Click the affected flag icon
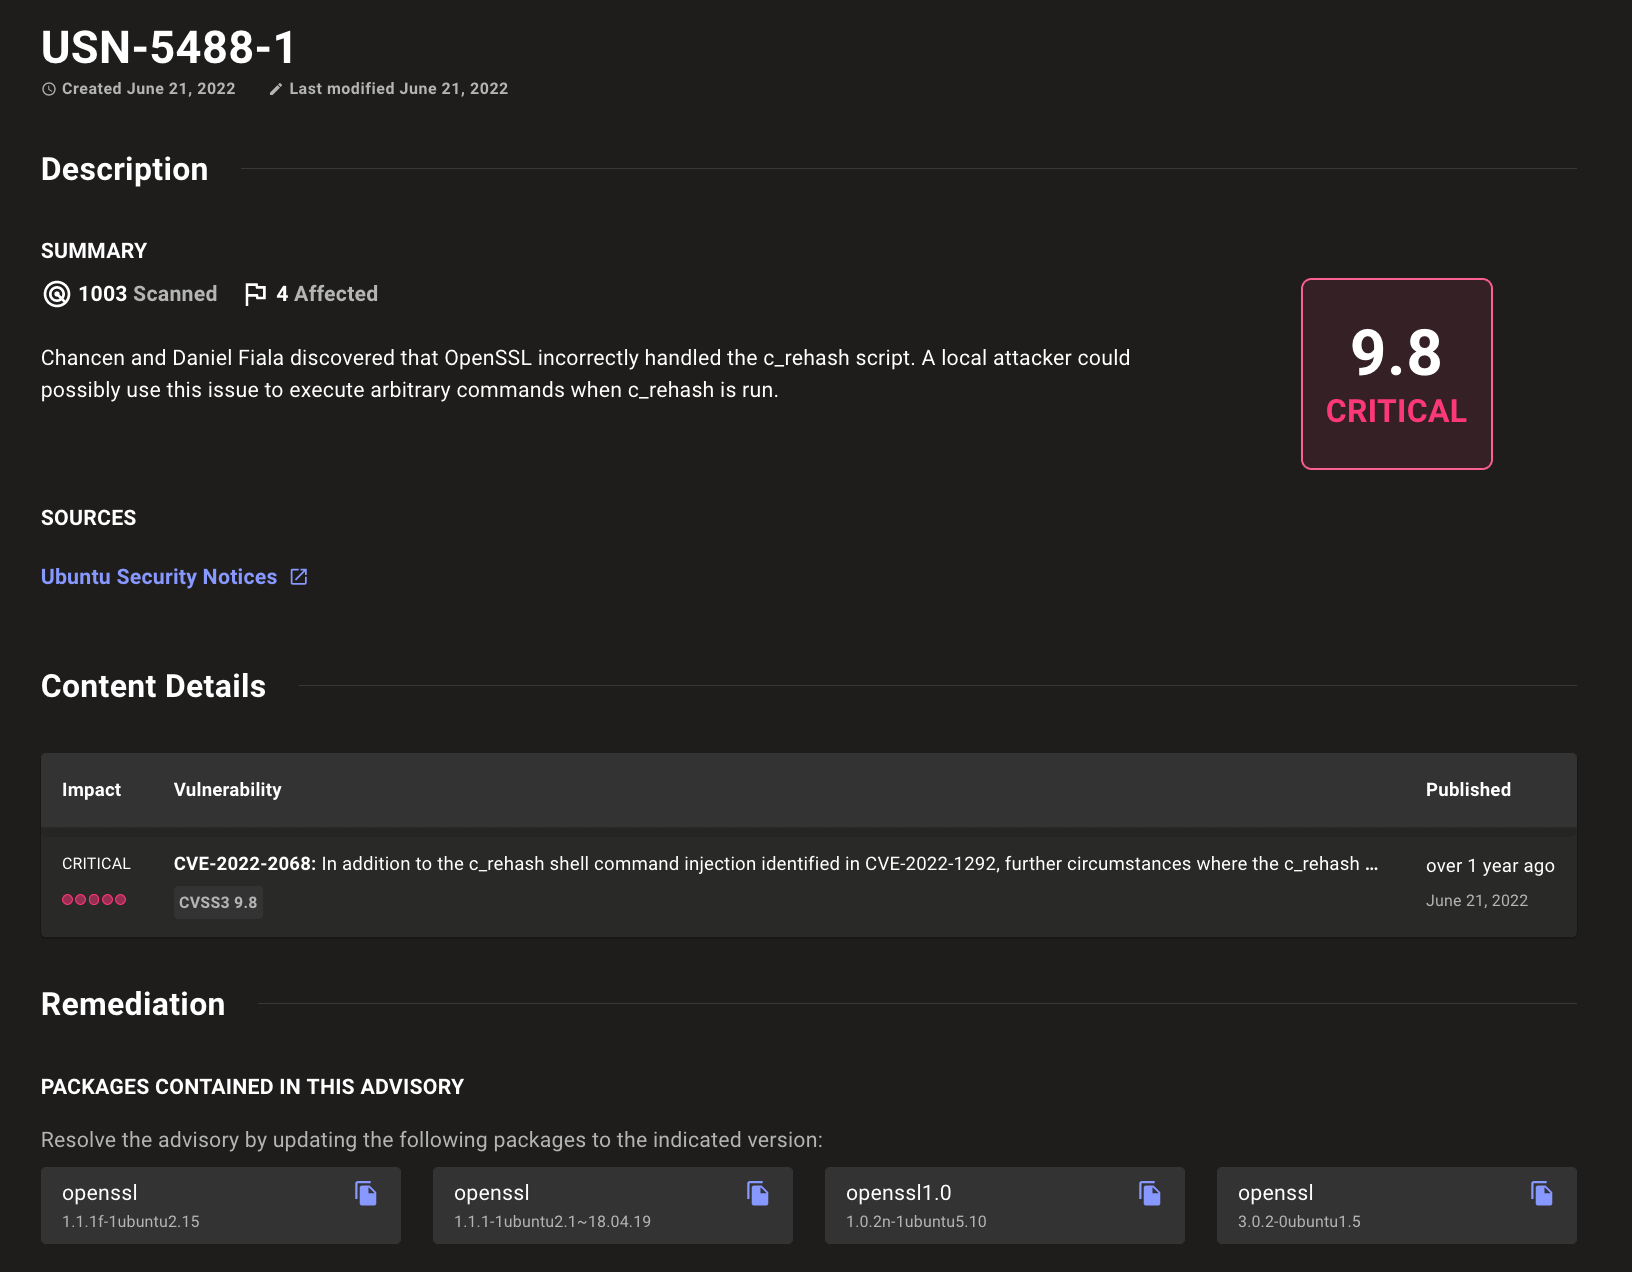Screen dimensions: 1632x1272 click(x=256, y=294)
